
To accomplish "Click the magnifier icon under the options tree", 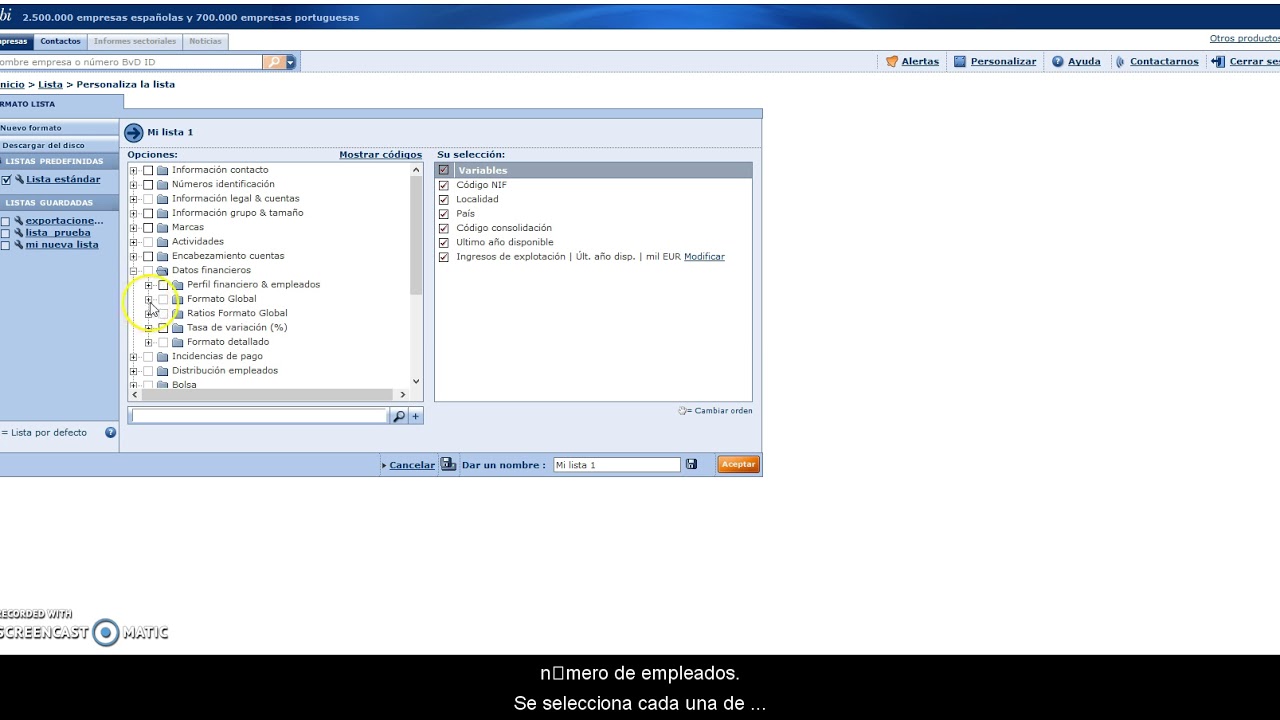I will click(x=399, y=416).
